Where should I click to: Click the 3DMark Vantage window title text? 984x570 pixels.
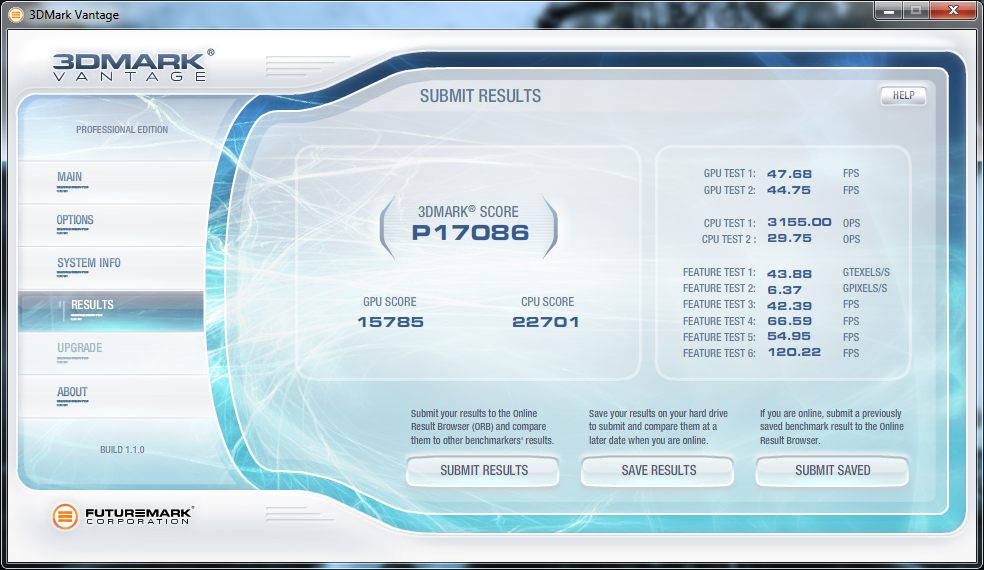pyautogui.click(x=74, y=14)
